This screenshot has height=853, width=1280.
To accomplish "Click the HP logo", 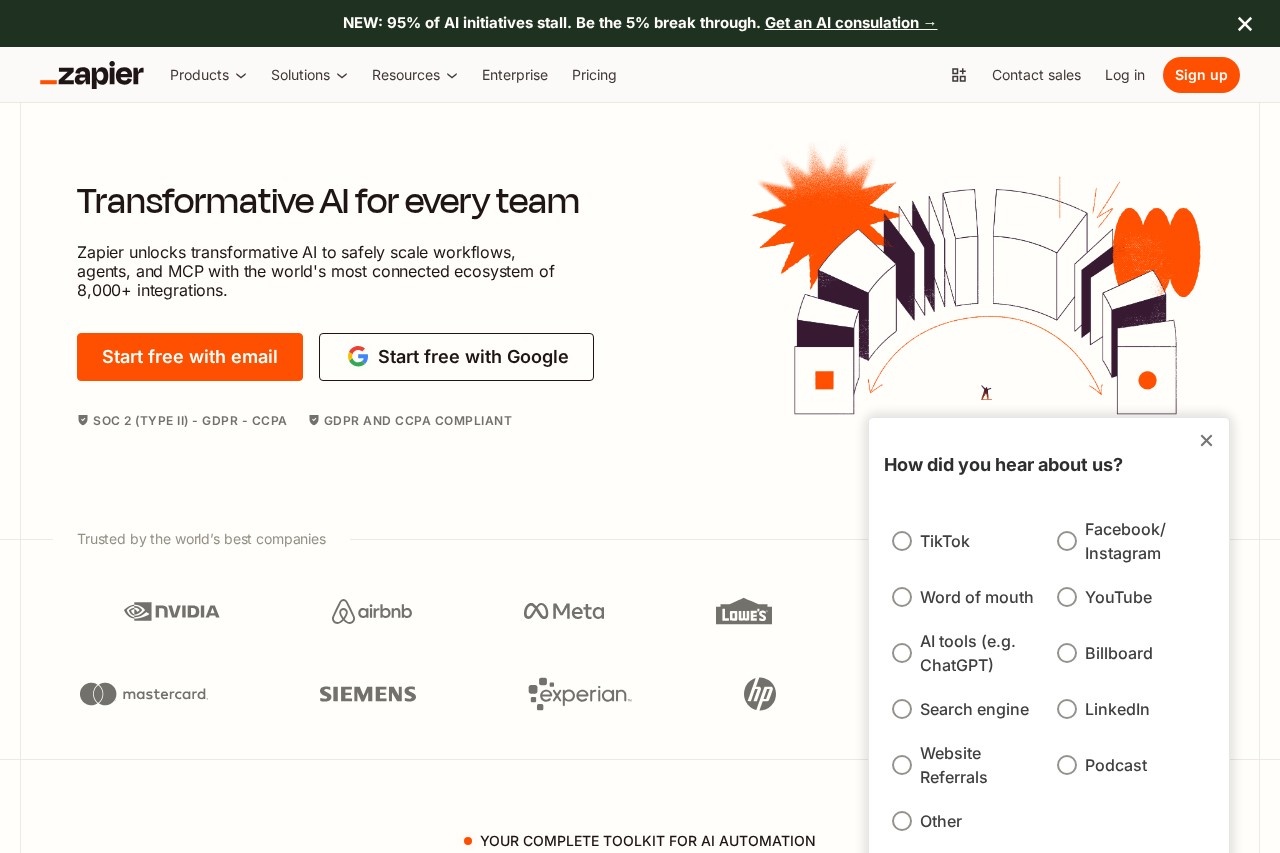I will pos(760,693).
